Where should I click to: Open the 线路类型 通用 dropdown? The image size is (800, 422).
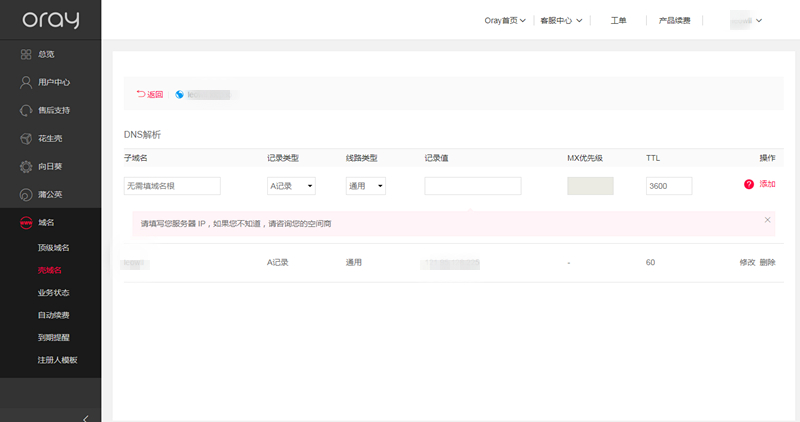tap(366, 186)
